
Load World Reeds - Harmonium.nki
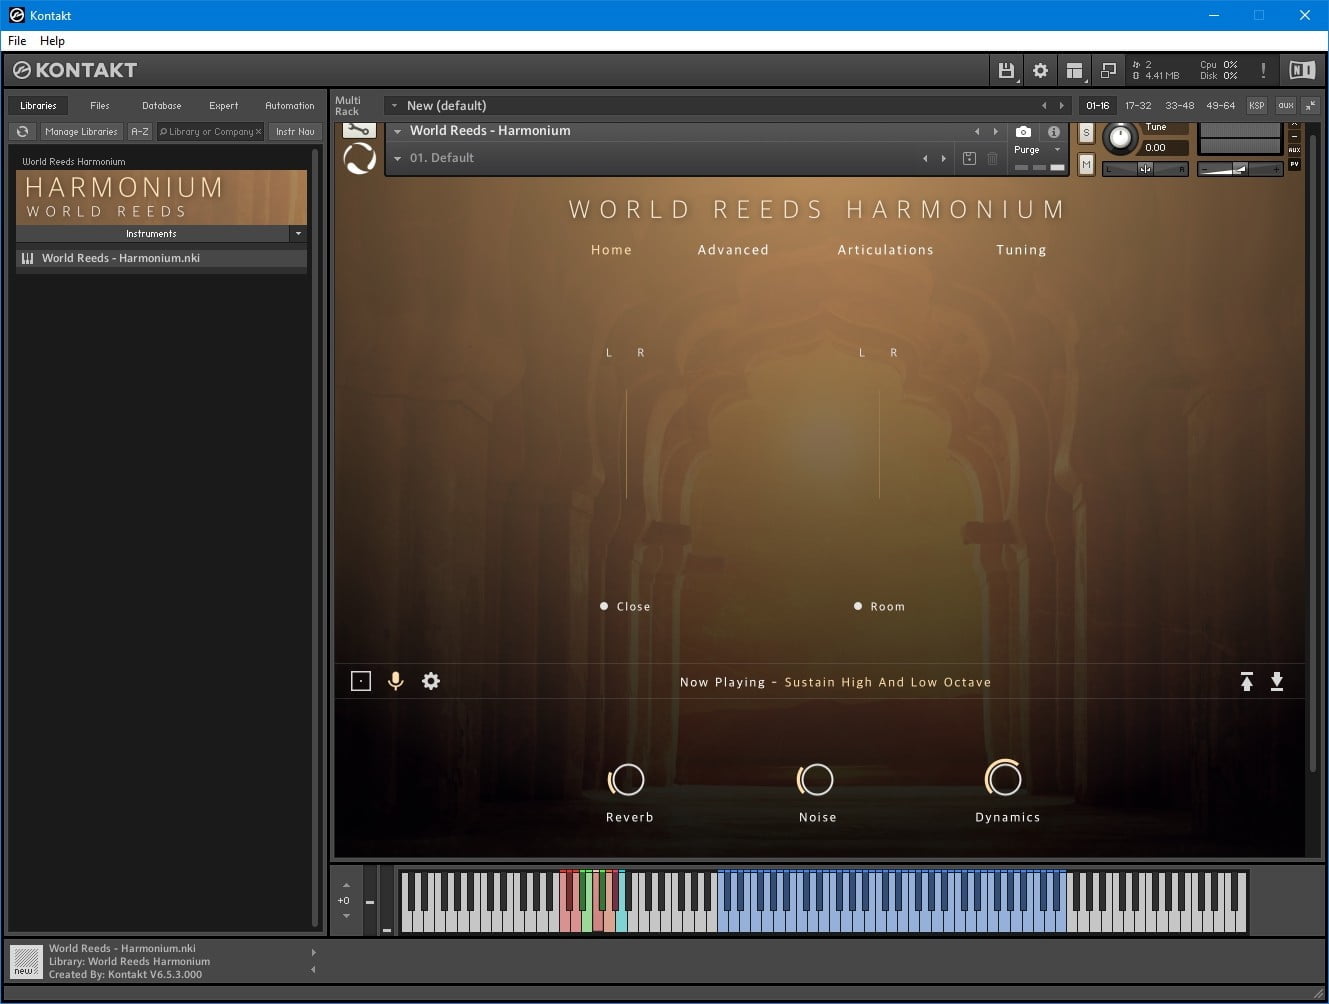click(161, 258)
